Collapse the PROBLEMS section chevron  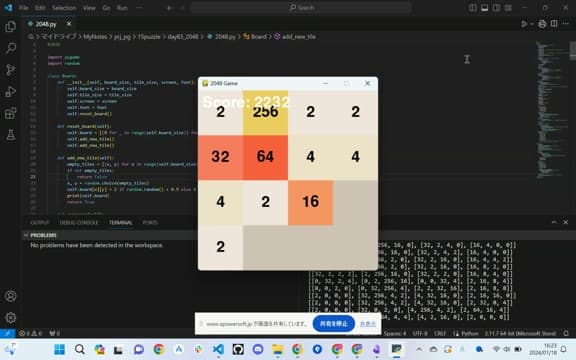[26, 235]
